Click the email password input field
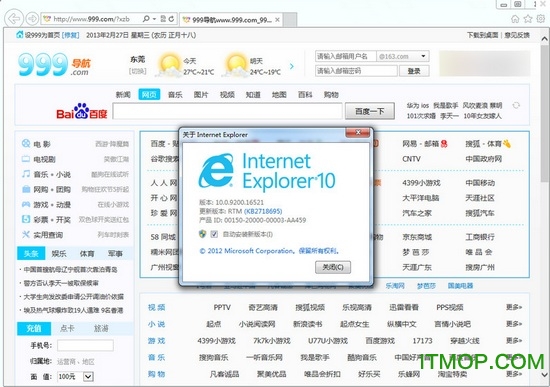This screenshot has width=550, height=387. (x=356, y=71)
